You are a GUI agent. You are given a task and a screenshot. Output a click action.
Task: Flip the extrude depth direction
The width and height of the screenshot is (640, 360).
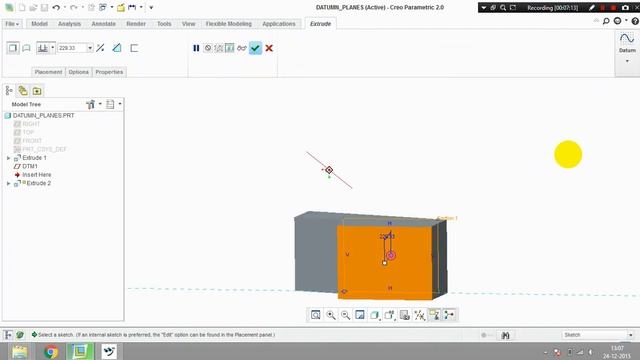100,48
